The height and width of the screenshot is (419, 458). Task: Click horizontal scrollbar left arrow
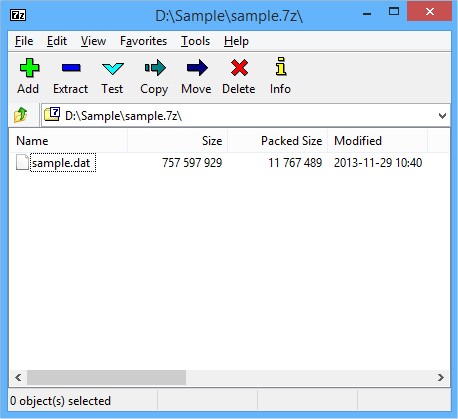tap(18, 378)
